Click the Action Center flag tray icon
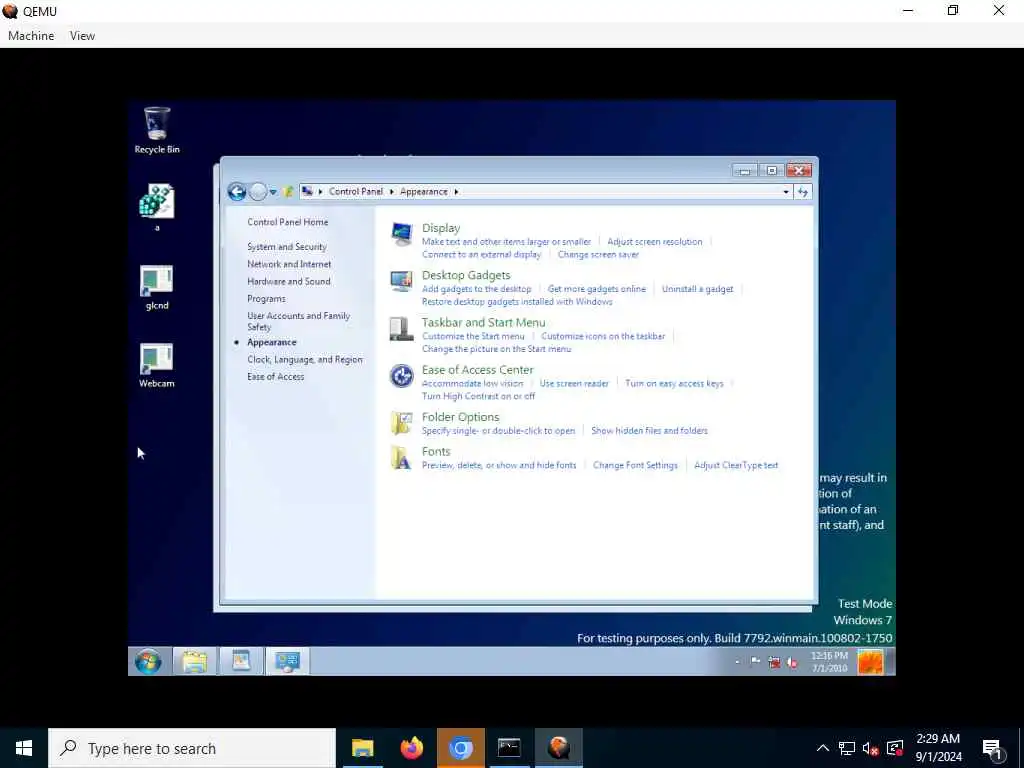The height and width of the screenshot is (768, 1024). pyautogui.click(x=755, y=662)
